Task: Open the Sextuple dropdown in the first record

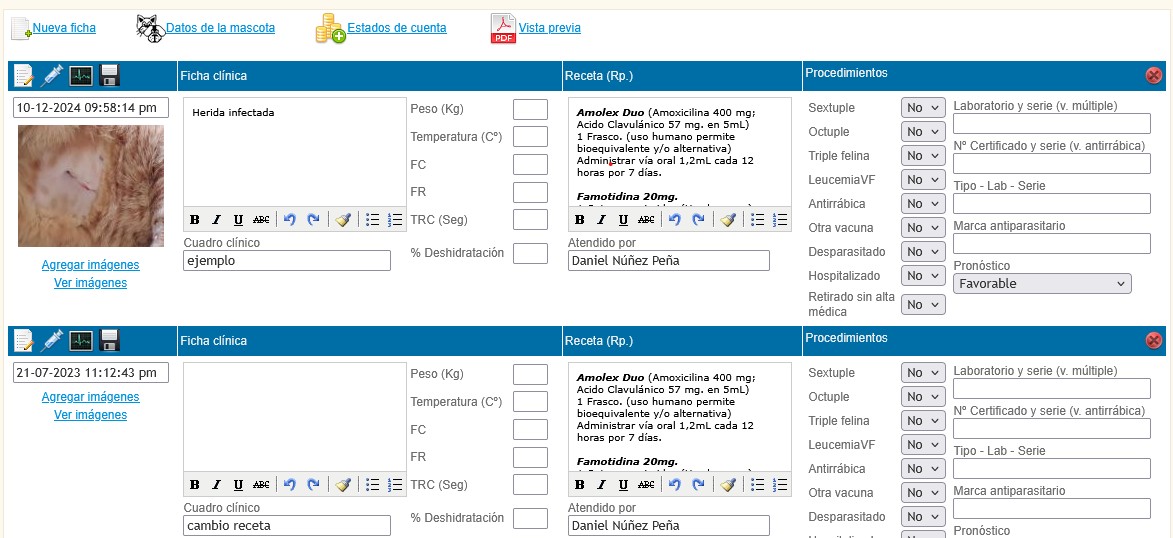Action: (x=923, y=108)
